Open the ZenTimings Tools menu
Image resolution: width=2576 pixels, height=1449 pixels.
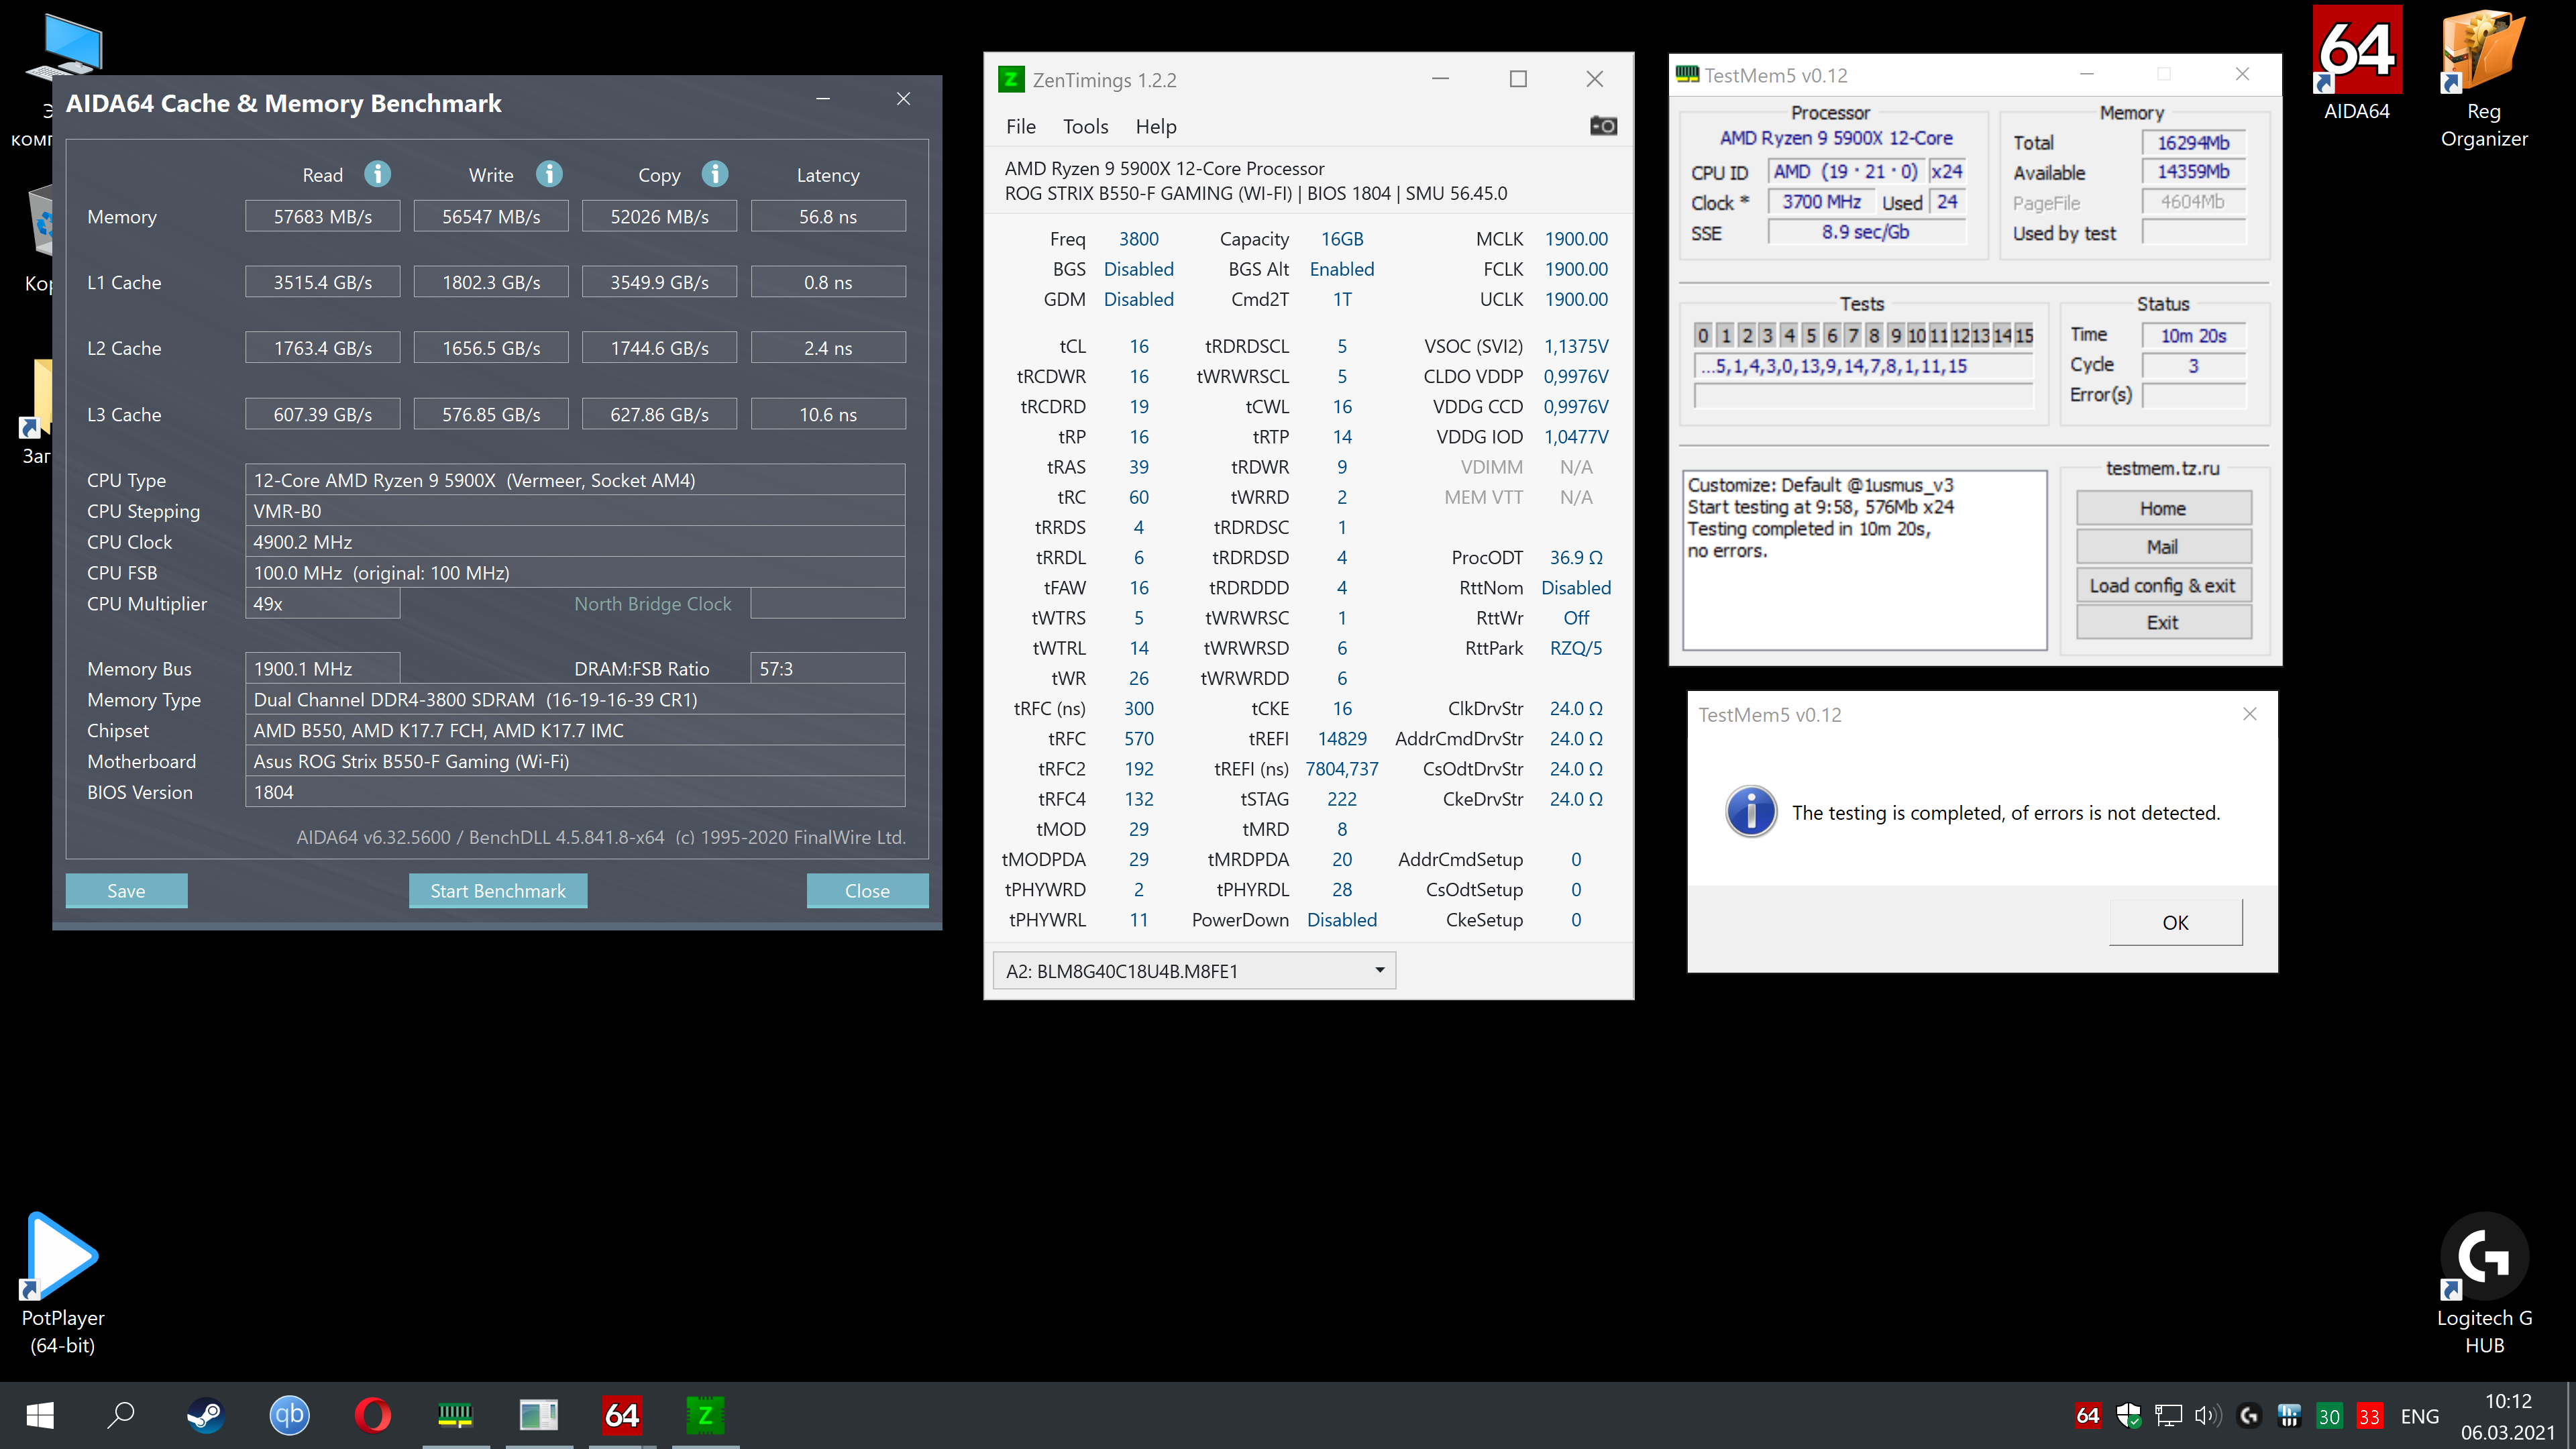[1085, 126]
